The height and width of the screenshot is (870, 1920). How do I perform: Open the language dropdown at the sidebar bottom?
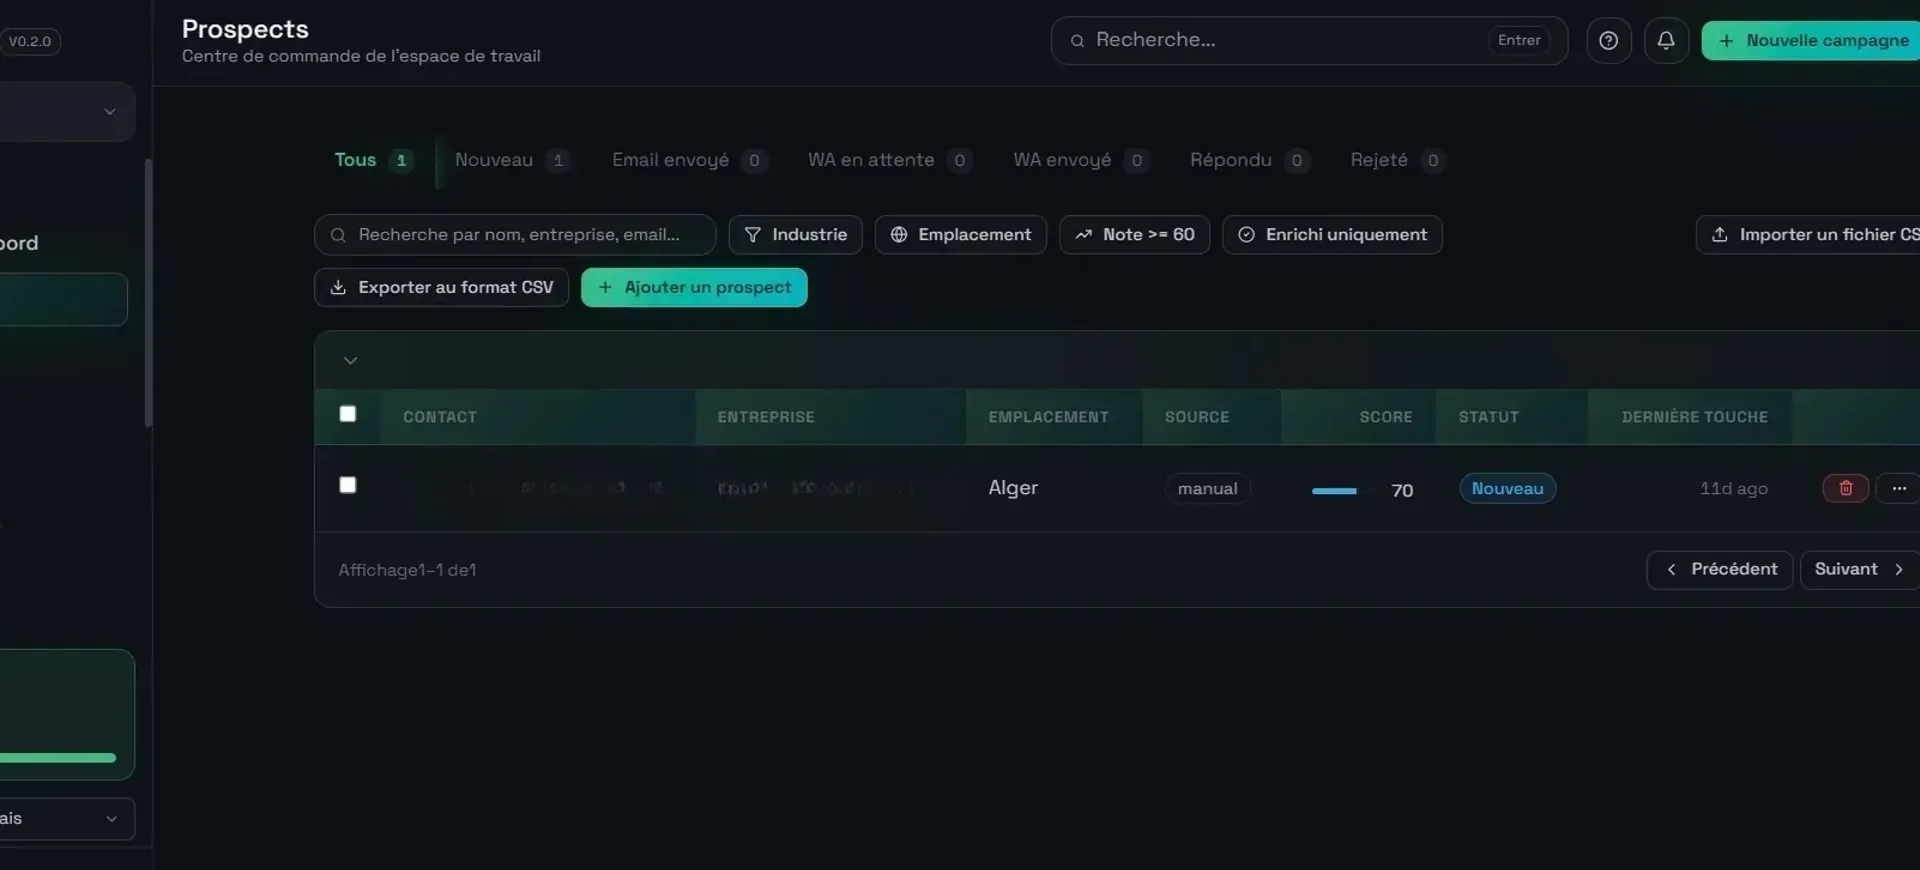coord(66,819)
